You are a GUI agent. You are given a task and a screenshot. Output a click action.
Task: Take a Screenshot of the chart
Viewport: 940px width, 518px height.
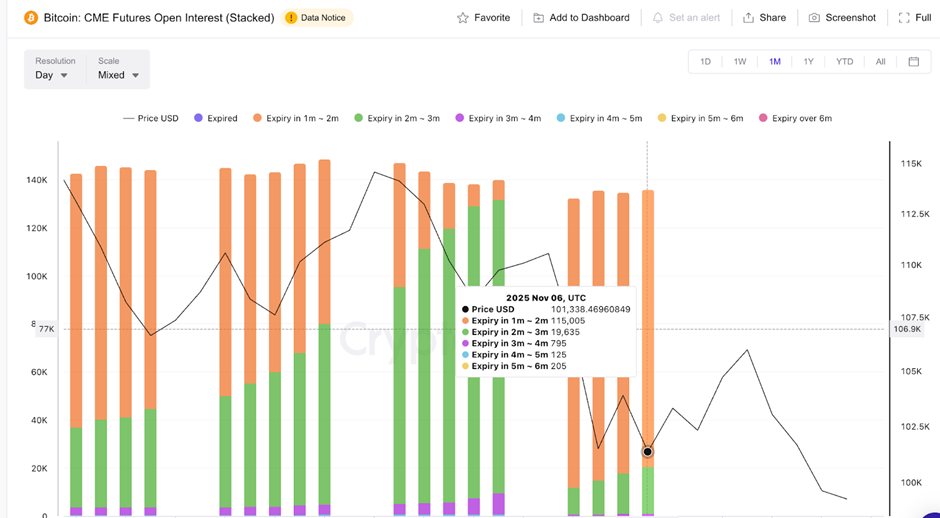pos(842,18)
